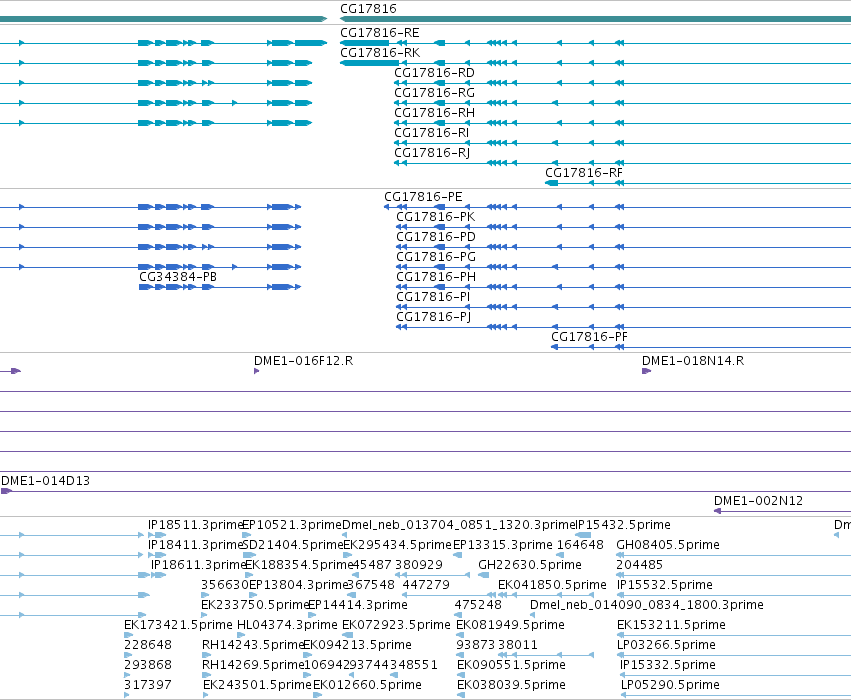Viewport: 851px width, 700px height.
Task: Select EST EP13804.3prime
Action: click(298, 585)
